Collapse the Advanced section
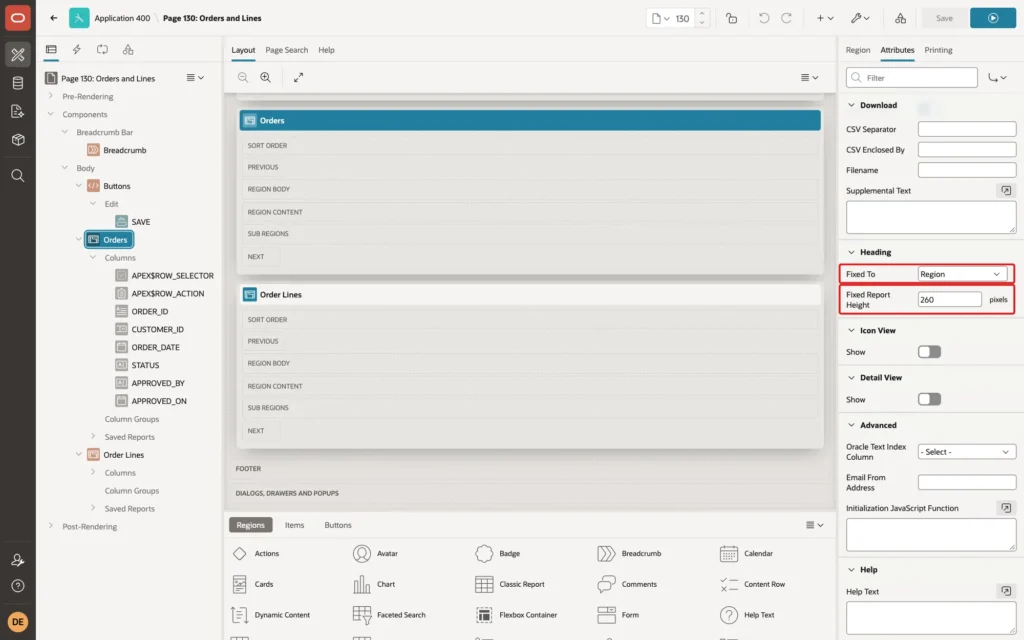Screen dimensions: 1024x640 coord(851,425)
